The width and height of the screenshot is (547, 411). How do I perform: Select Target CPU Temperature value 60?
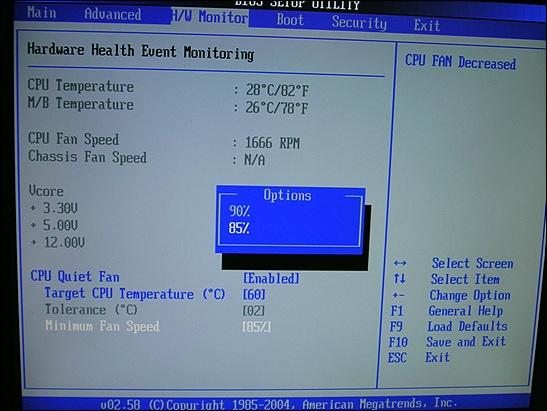click(254, 294)
